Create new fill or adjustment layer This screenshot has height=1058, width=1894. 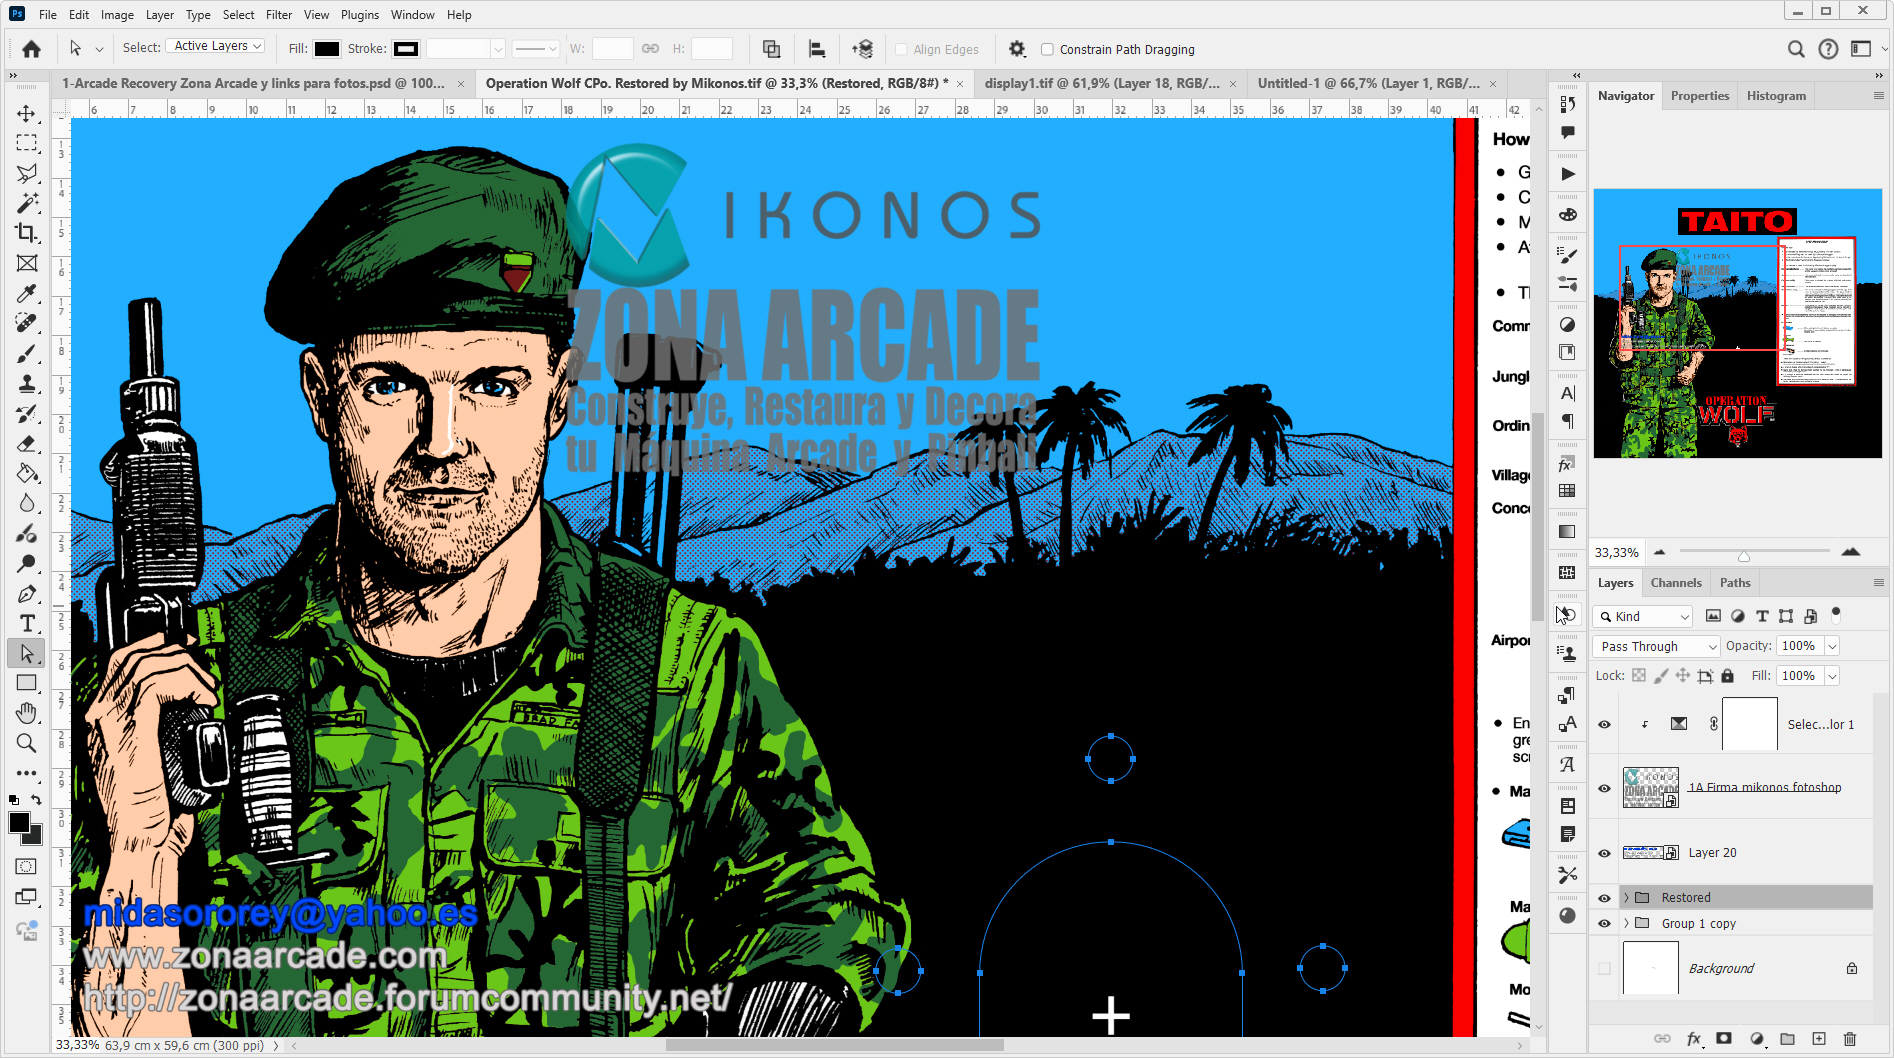[x=1757, y=1039]
